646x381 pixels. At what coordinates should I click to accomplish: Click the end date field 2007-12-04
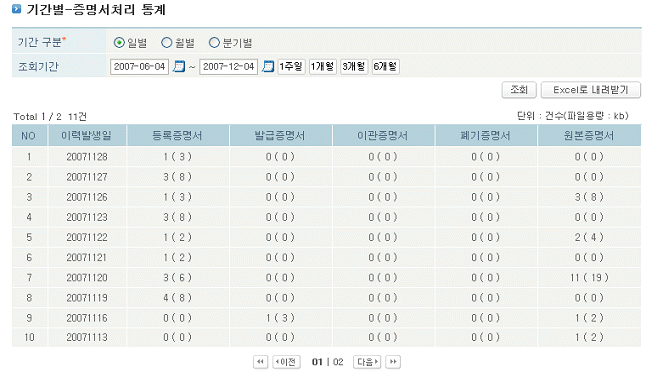point(229,67)
